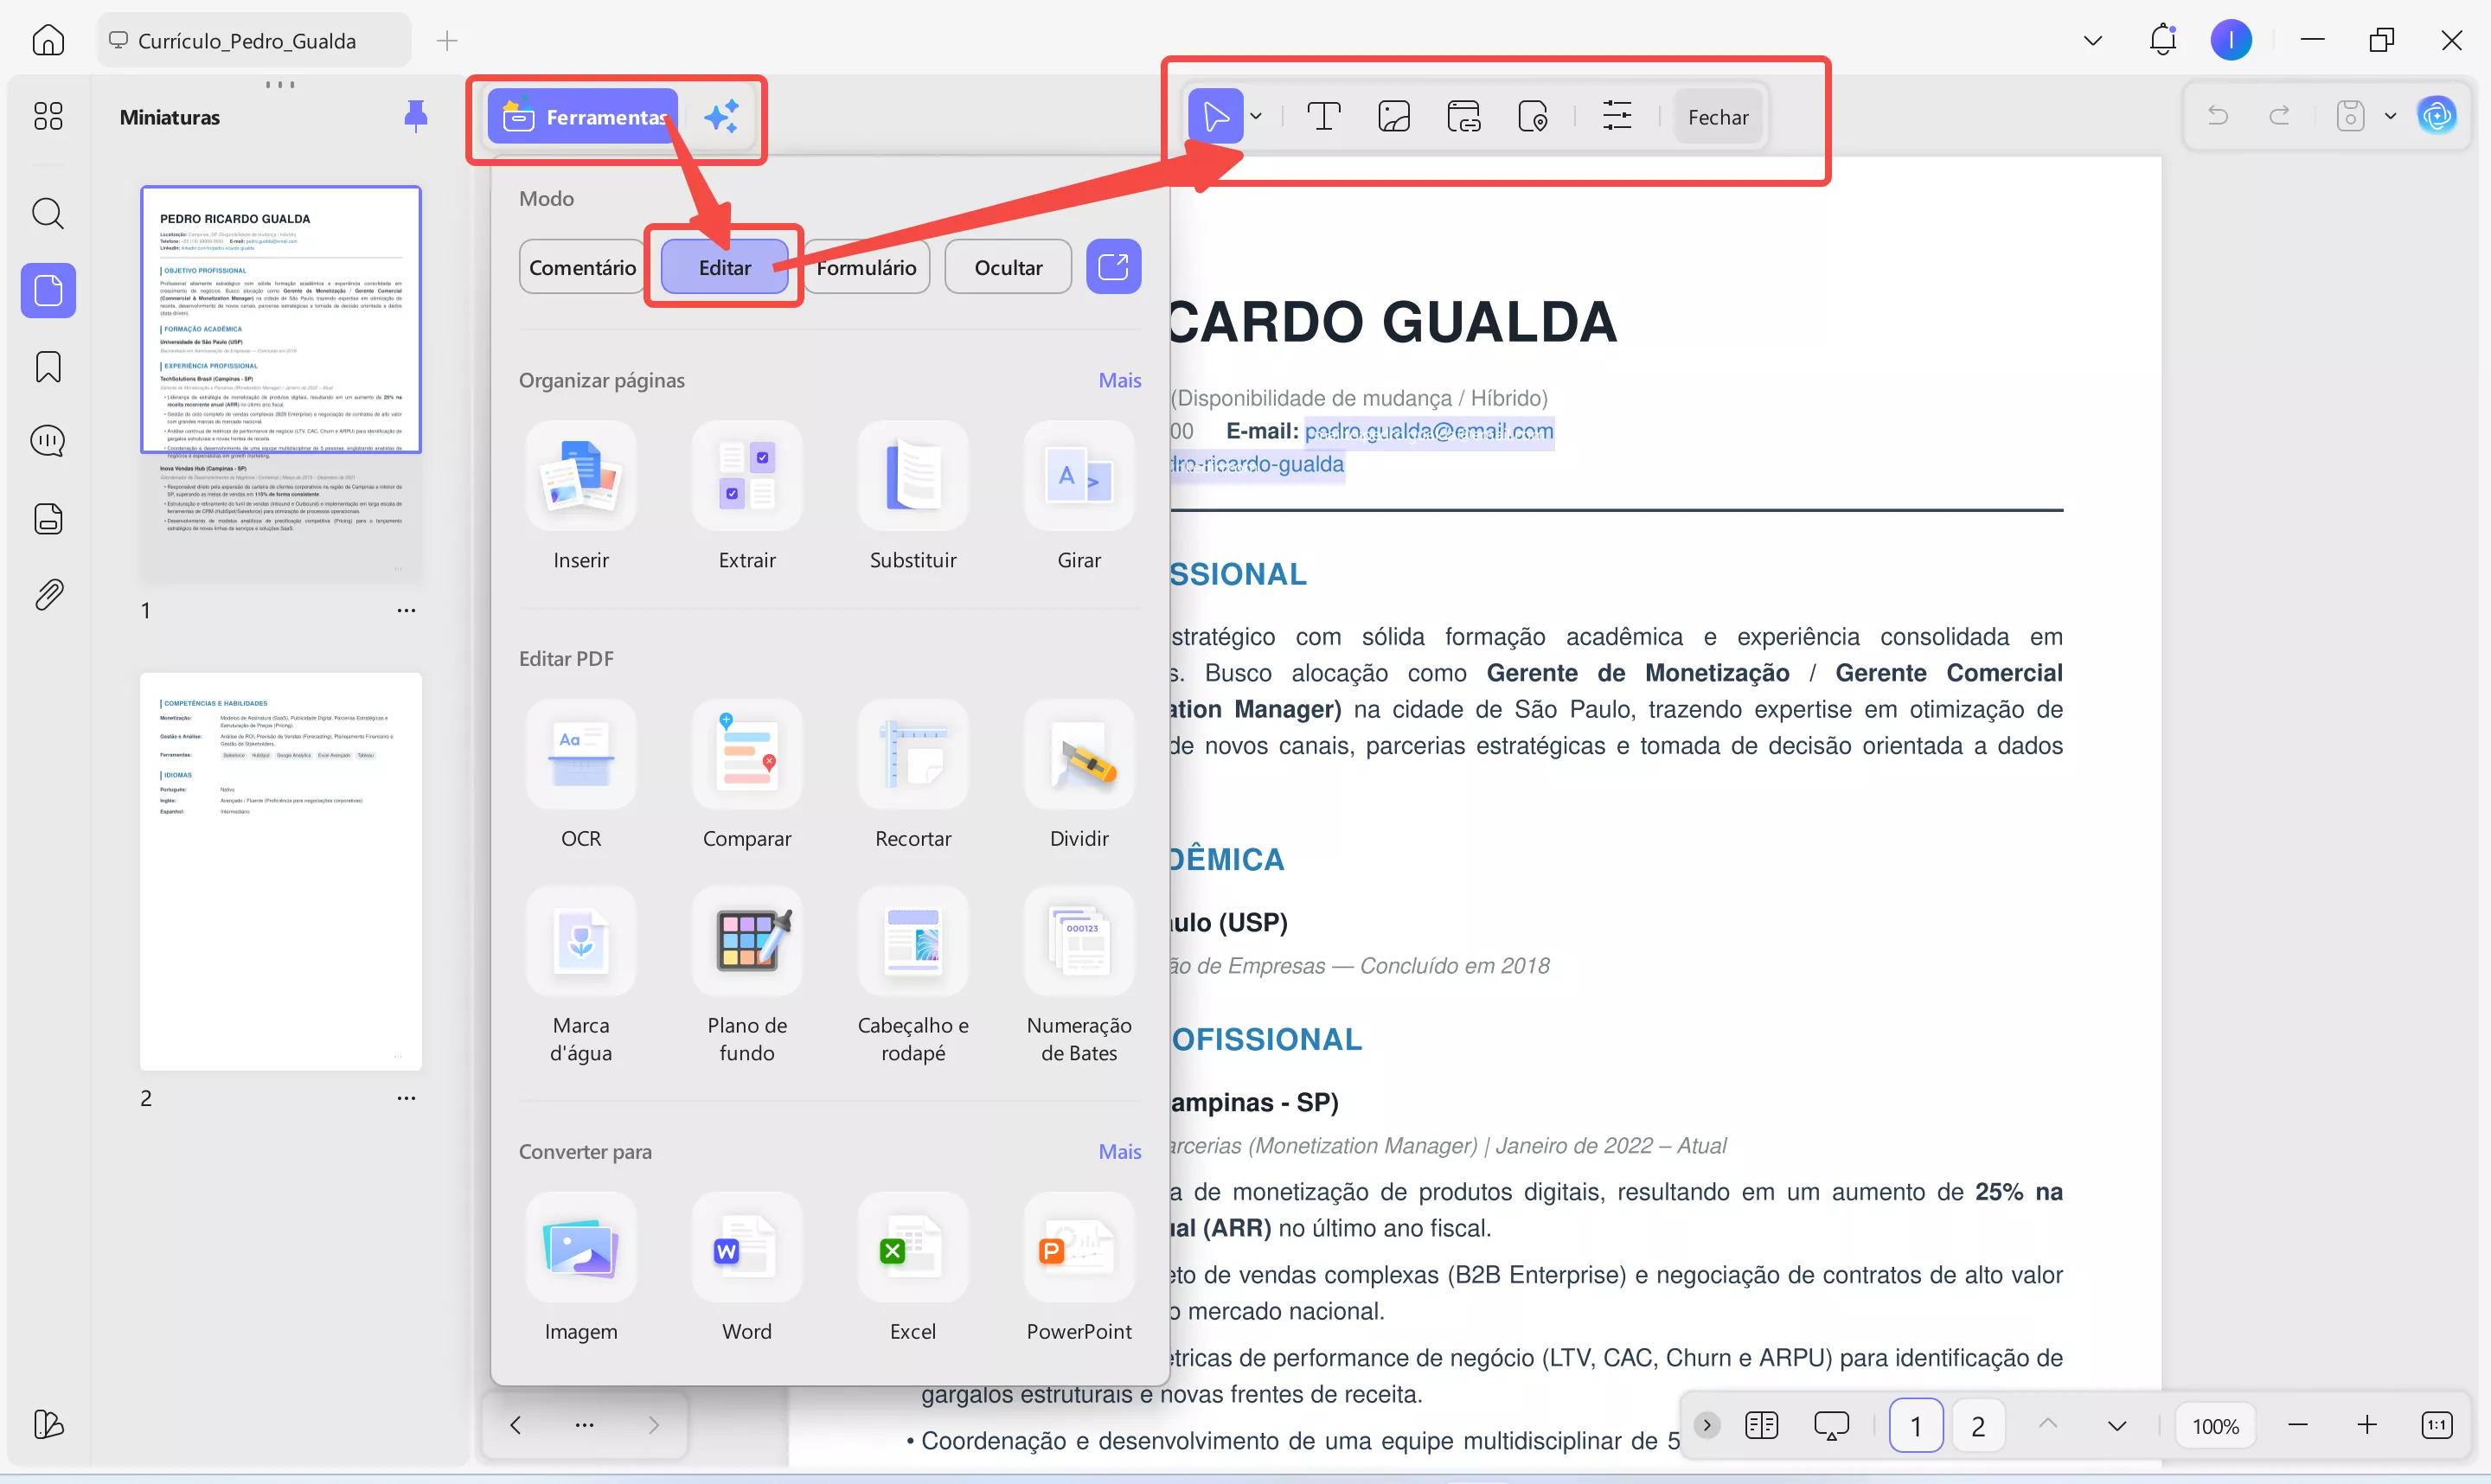
Task: Open the UPDF cloud icon
Action: (x=2436, y=116)
